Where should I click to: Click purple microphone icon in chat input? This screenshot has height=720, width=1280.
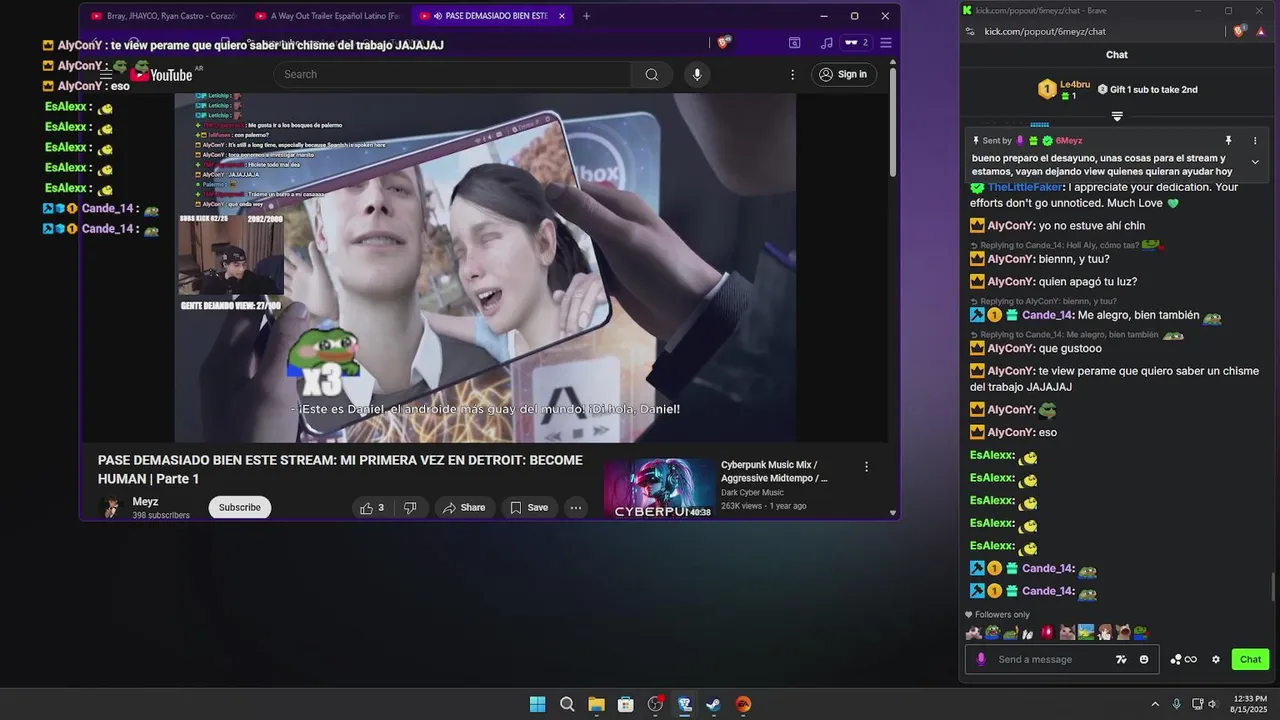(x=981, y=659)
